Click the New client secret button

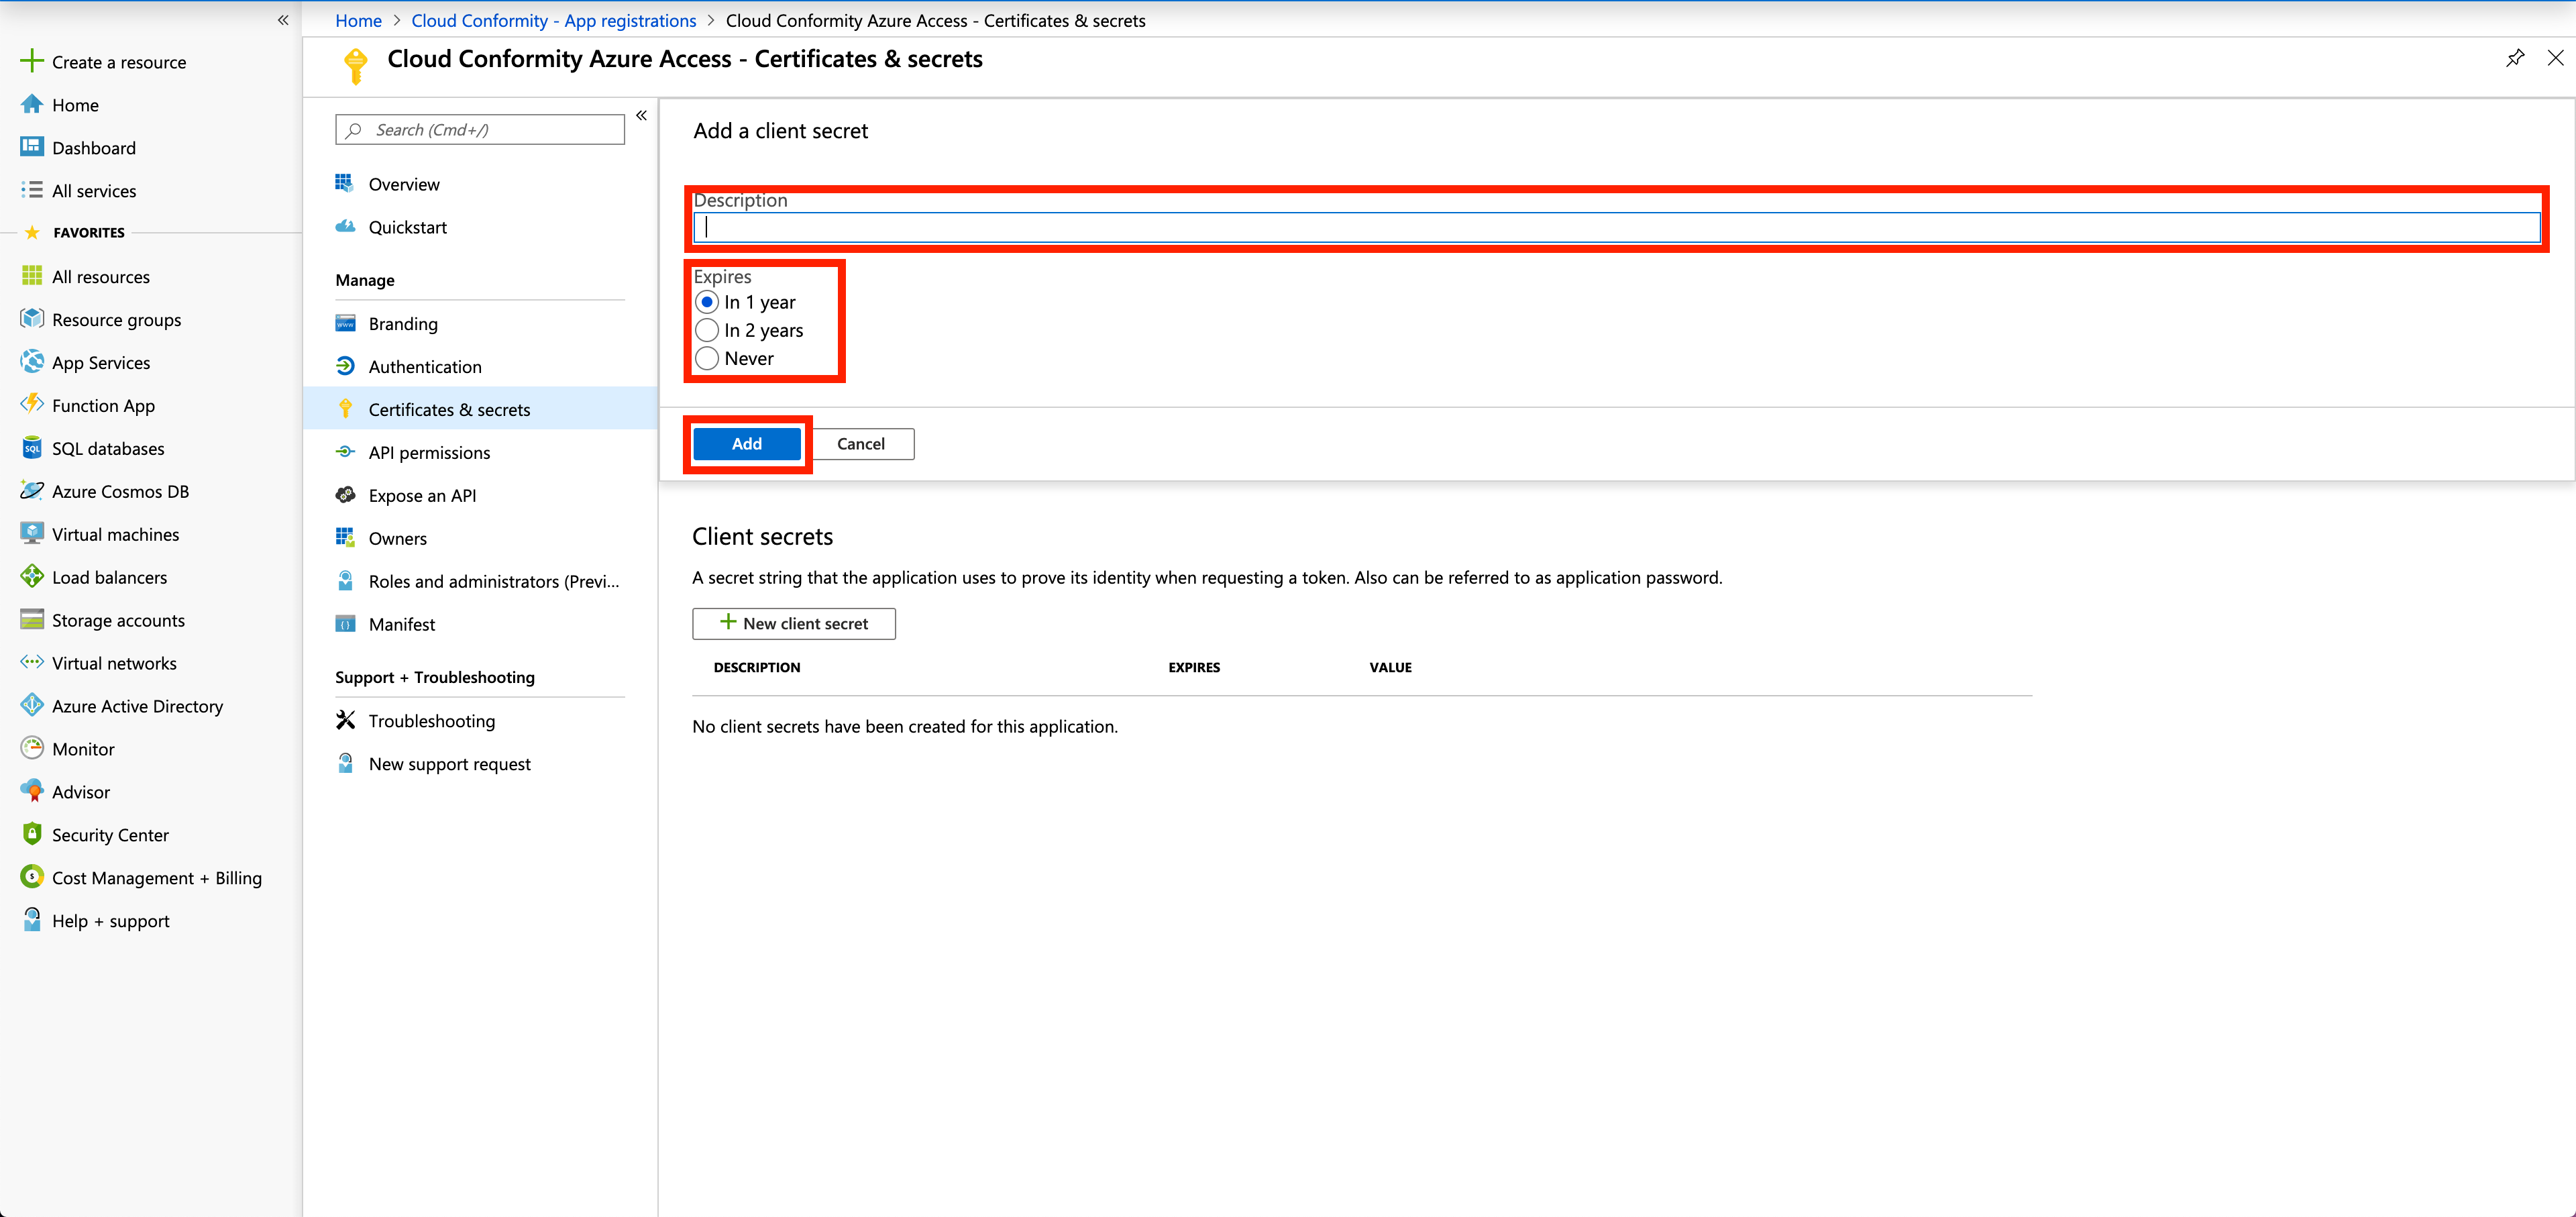pos(794,623)
